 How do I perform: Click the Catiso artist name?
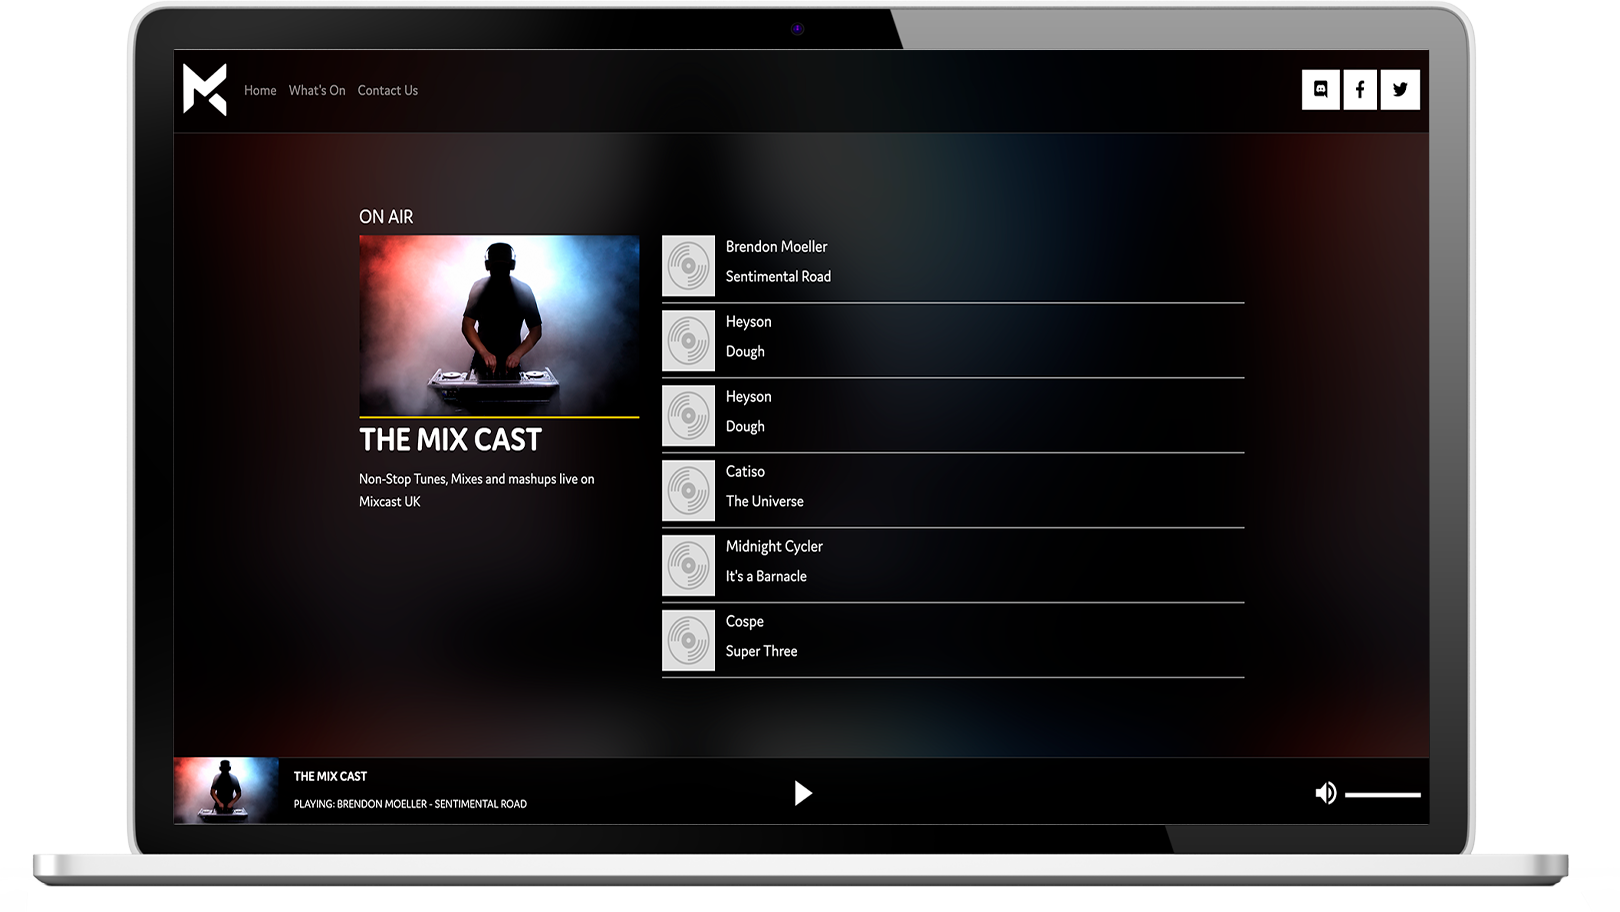click(x=745, y=472)
